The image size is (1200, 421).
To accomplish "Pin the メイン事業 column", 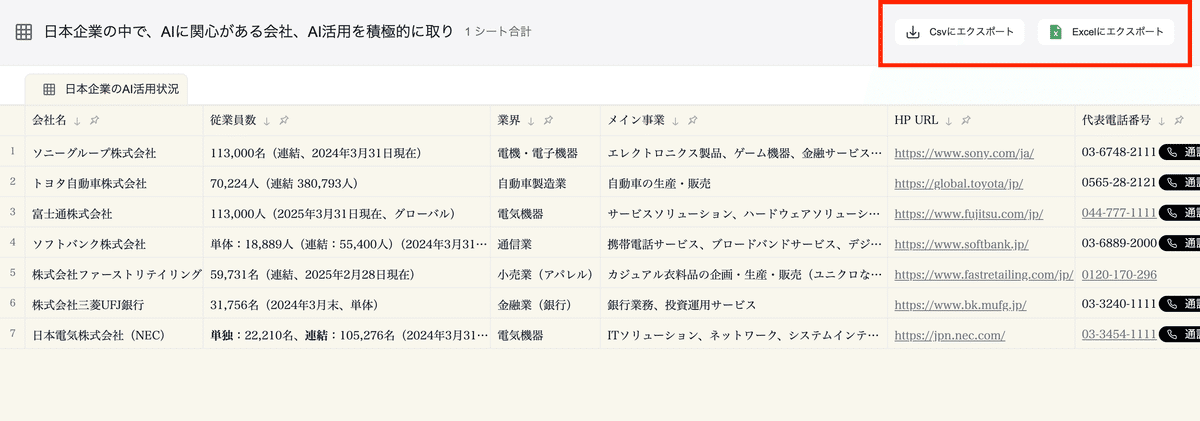I will (691, 120).
